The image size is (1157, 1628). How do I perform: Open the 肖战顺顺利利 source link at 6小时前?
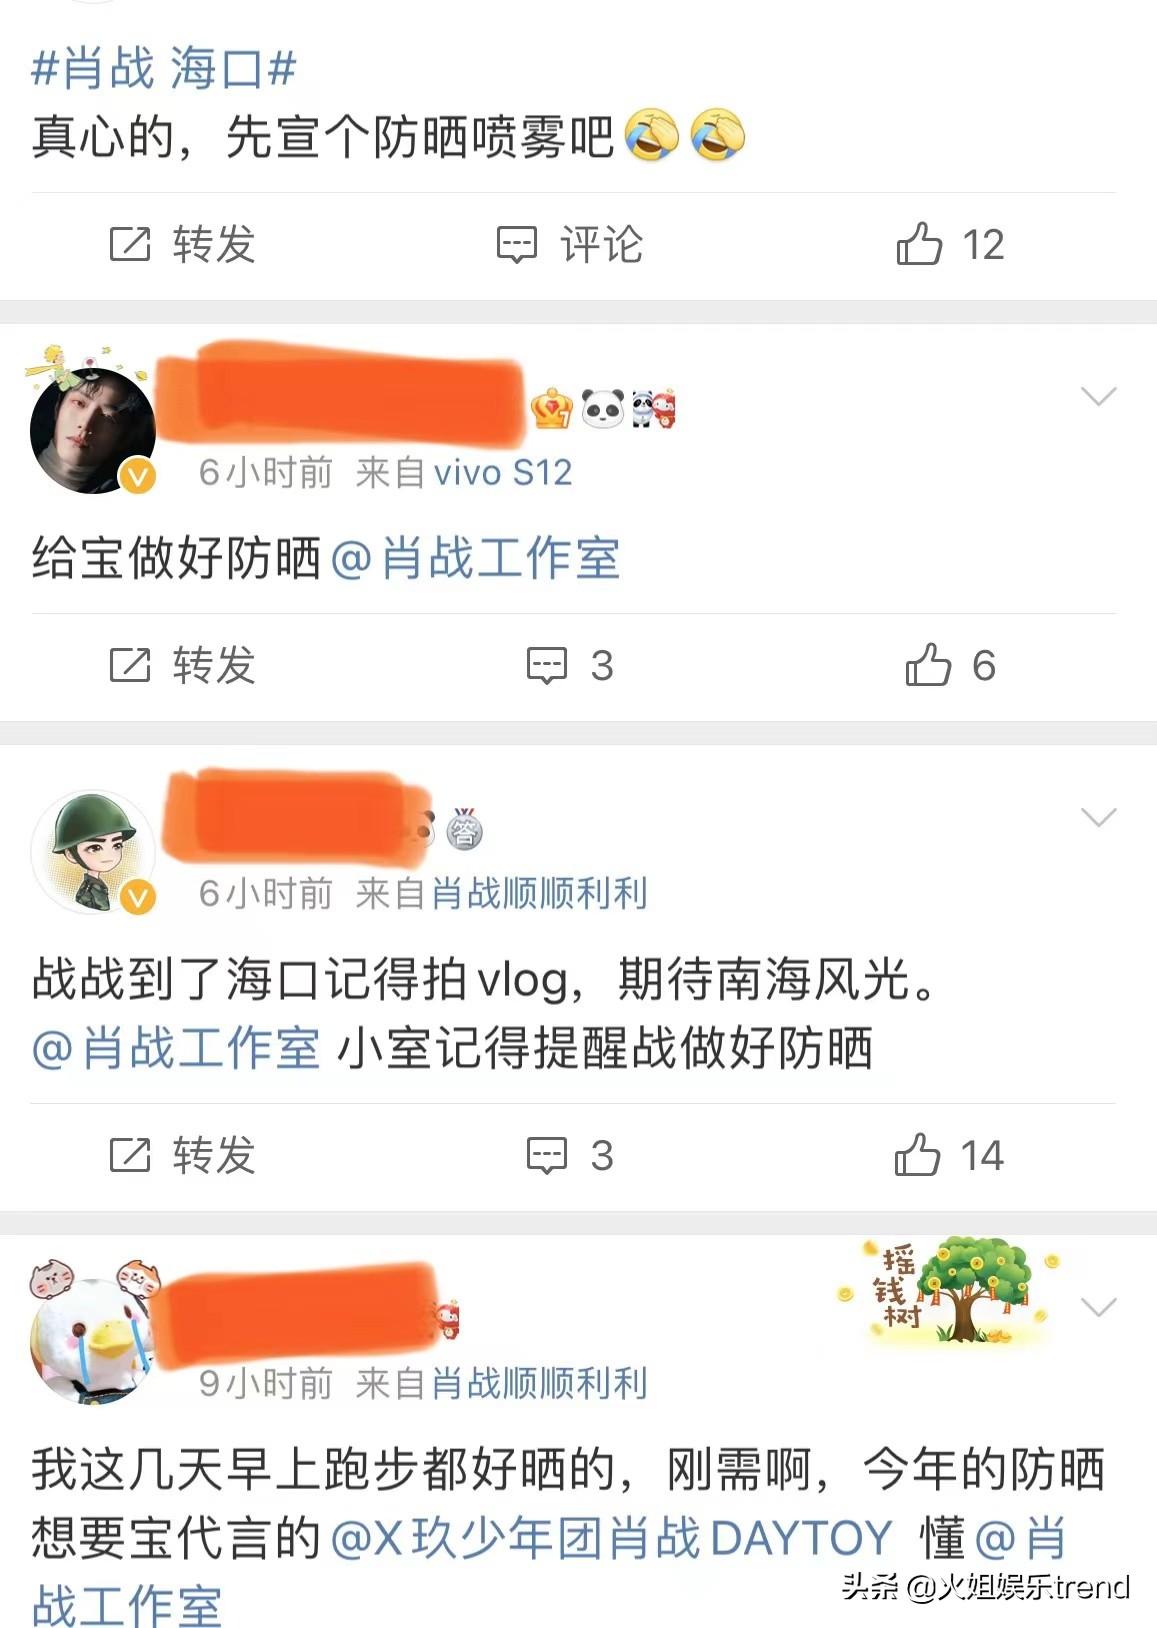(539, 893)
